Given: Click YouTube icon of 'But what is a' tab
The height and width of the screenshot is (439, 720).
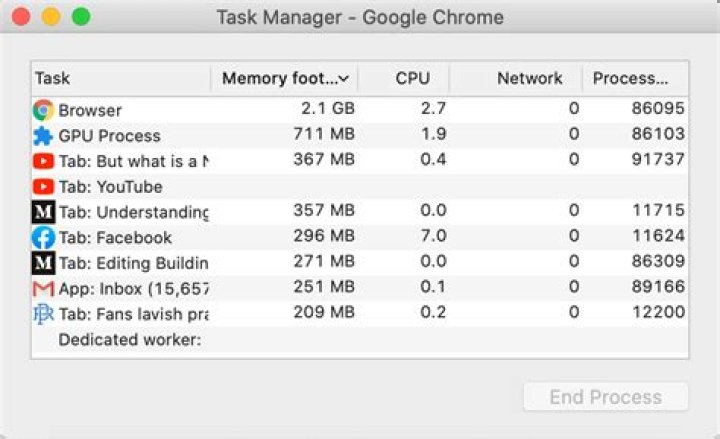Looking at the screenshot, I should coord(43,161).
